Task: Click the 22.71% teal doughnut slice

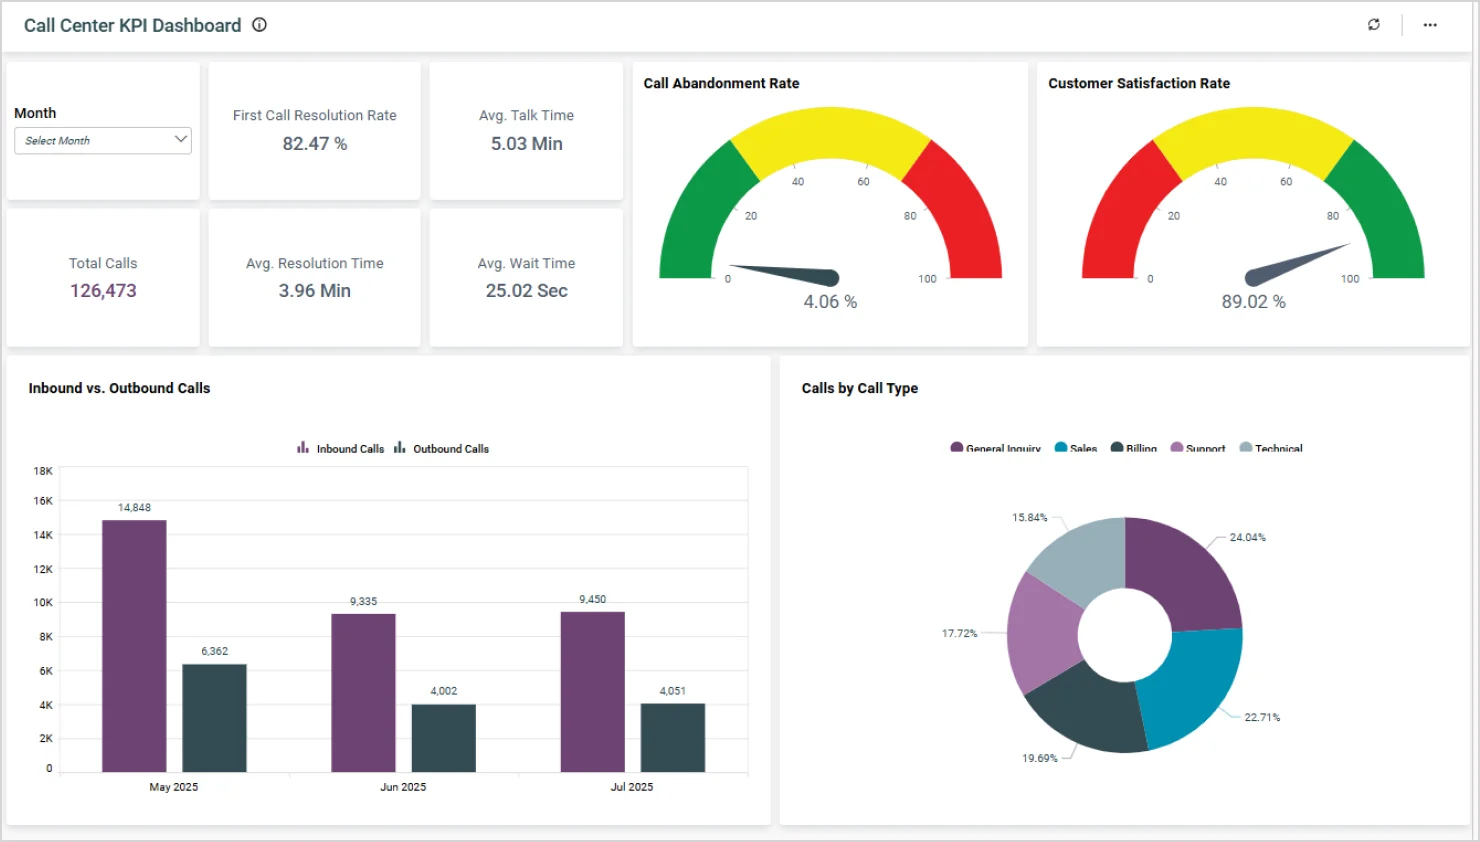Action: point(1192,689)
